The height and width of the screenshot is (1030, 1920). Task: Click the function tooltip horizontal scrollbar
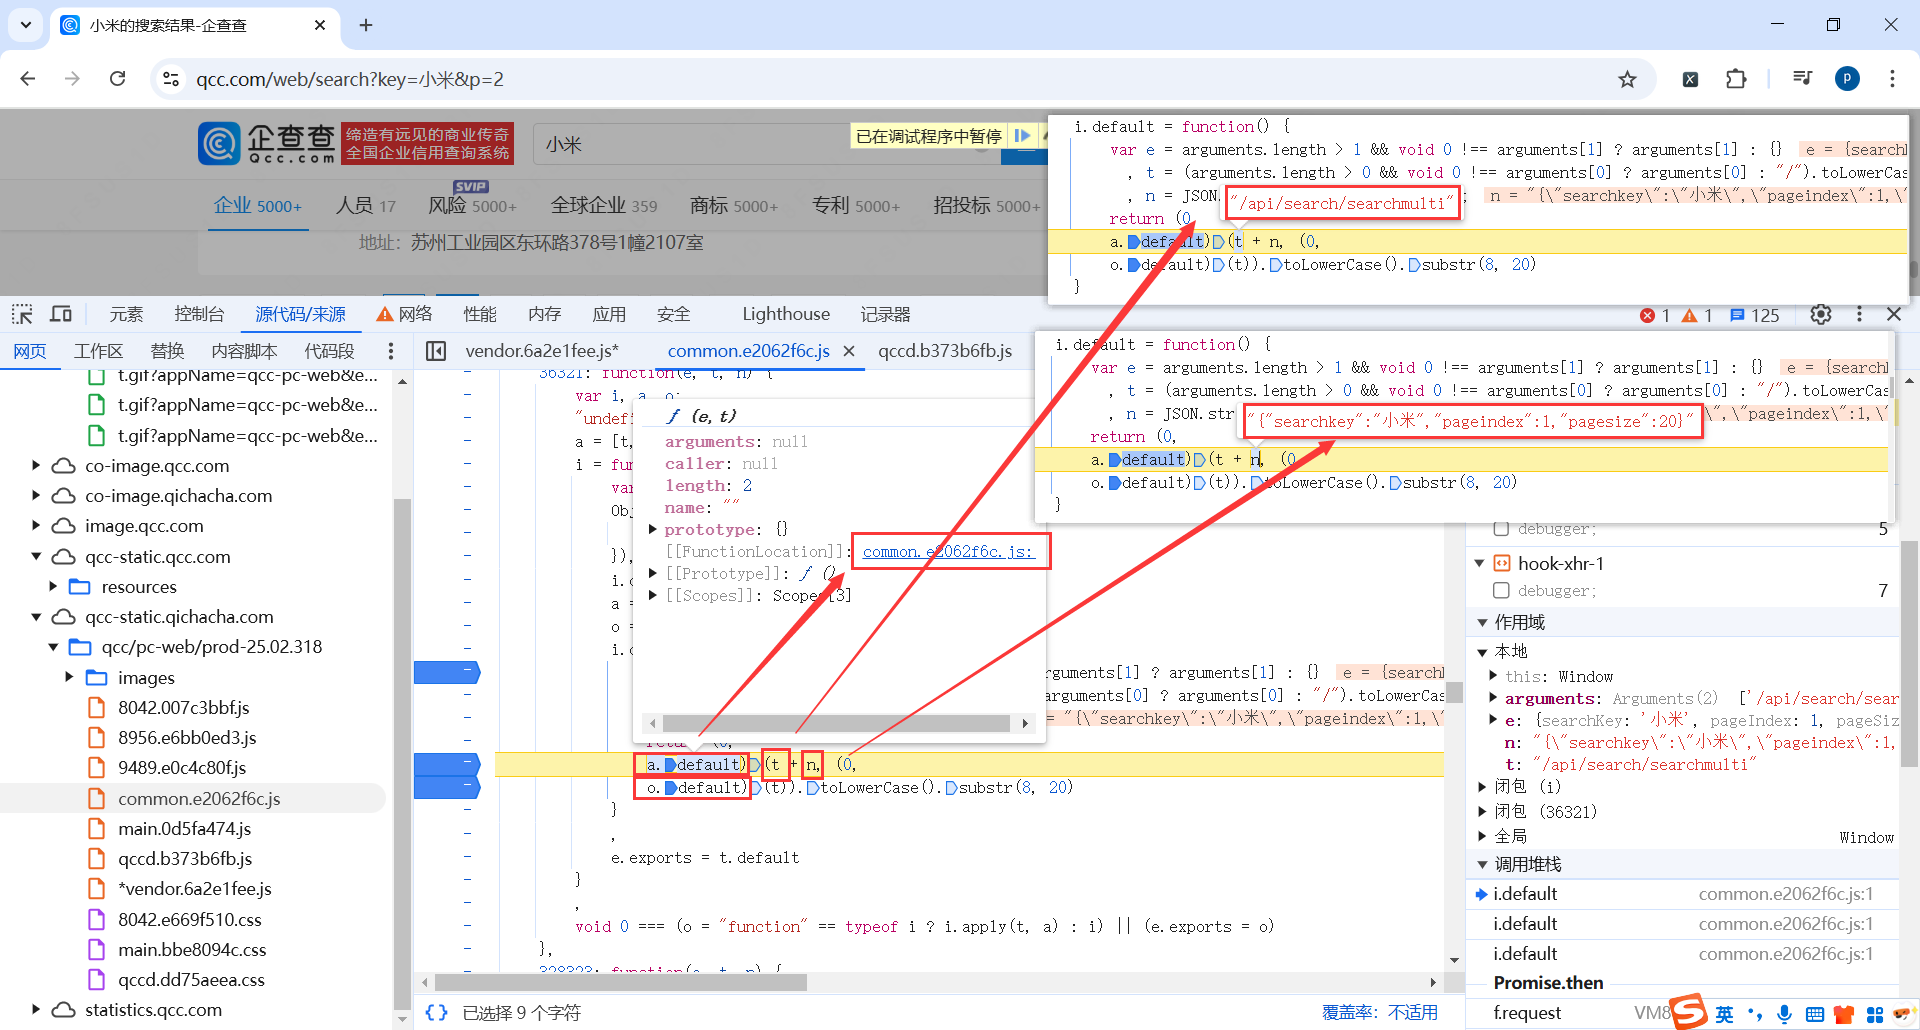[836, 723]
